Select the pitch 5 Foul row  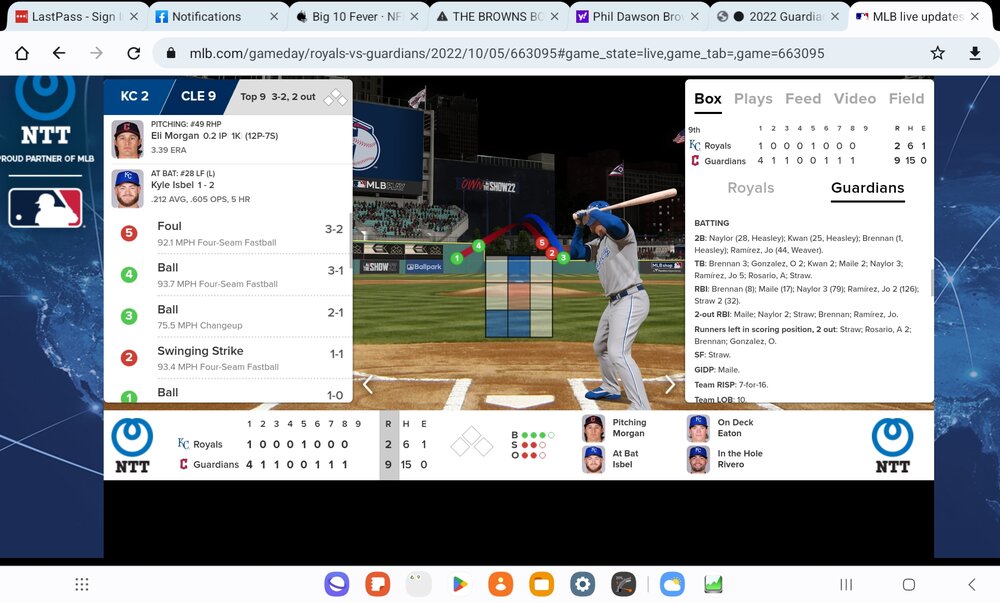(230, 233)
